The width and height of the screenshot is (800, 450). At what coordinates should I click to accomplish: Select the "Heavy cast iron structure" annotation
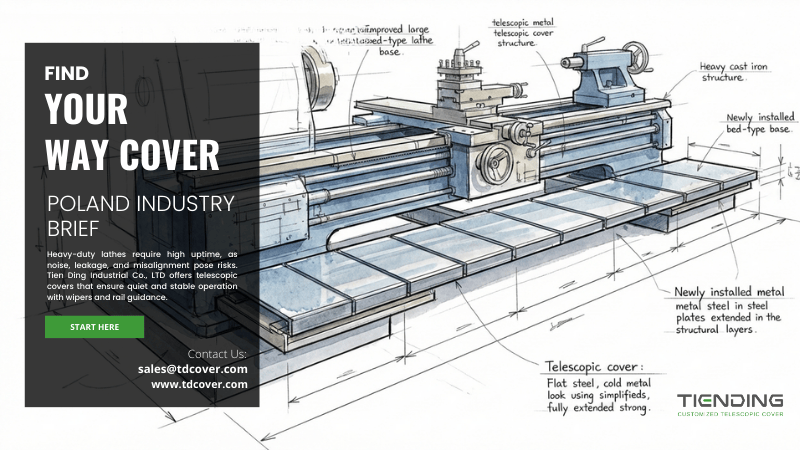[x=723, y=71]
